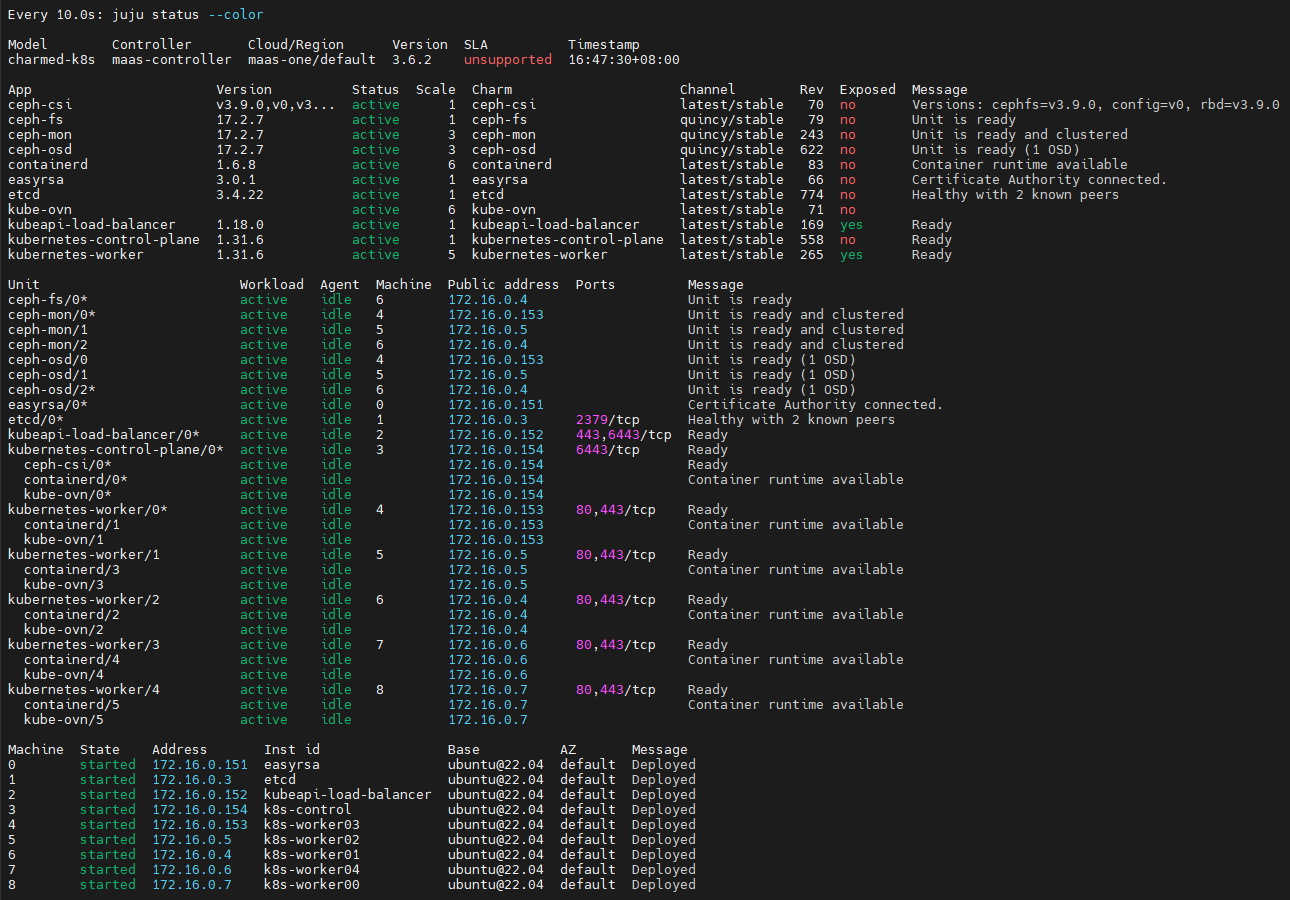Click unit message 'Unit is ready (1 OSD)' for ceph-osd/0
The image size is (1290, 900).
point(772,360)
